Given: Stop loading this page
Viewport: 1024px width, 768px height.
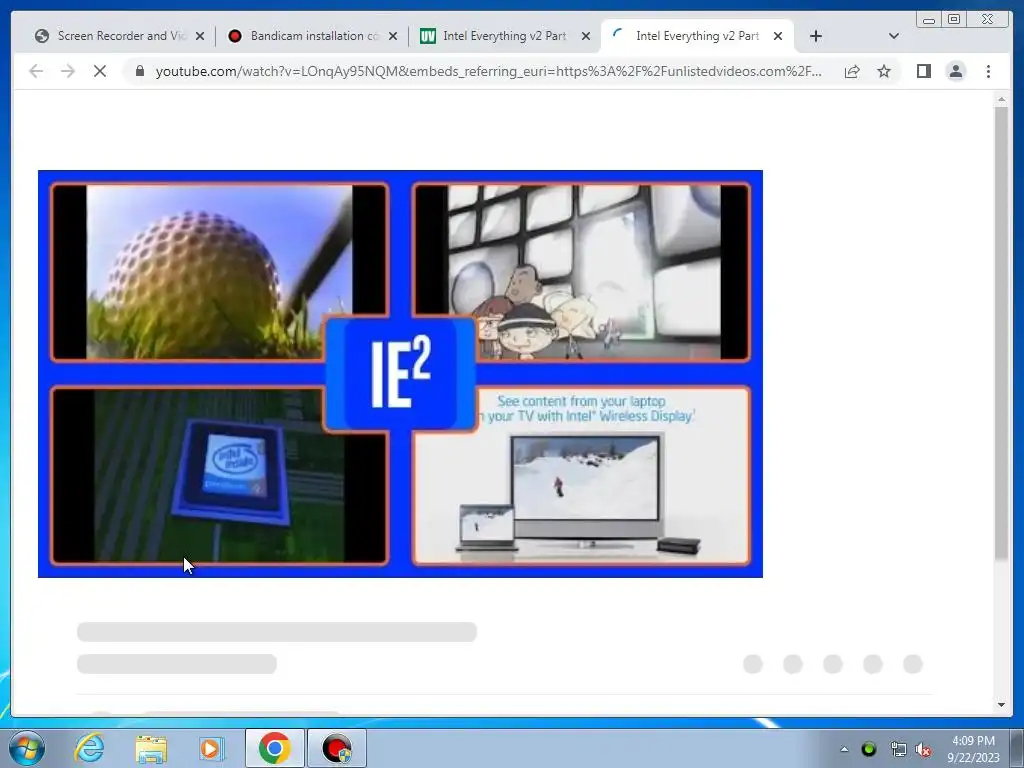Looking at the screenshot, I should pos(100,71).
